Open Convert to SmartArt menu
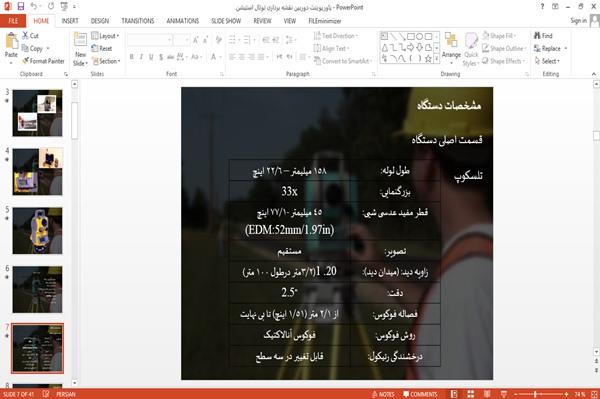This screenshot has width=600, height=399. (x=343, y=61)
